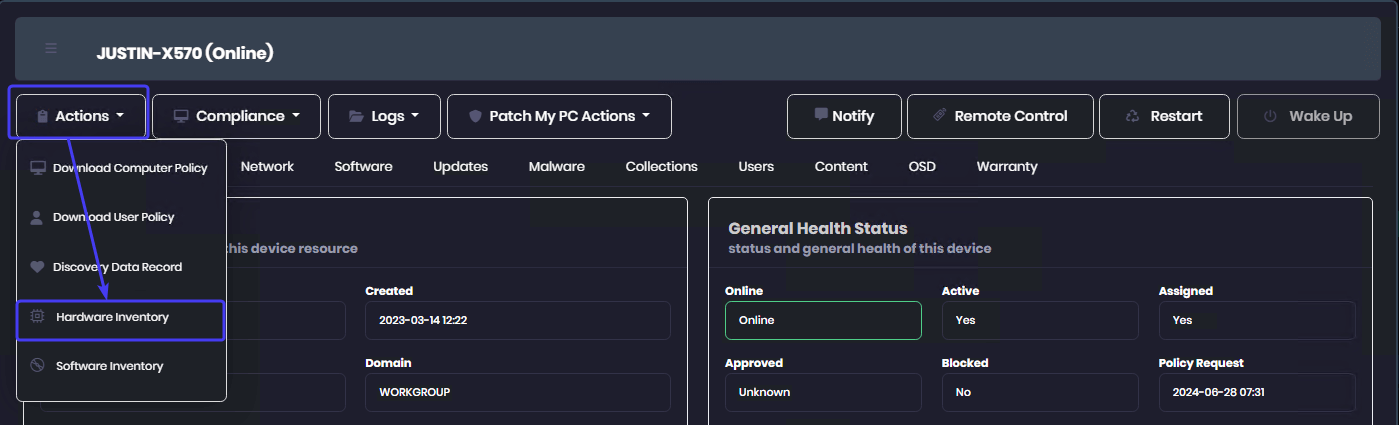Send a notification with the Notify button
This screenshot has width=1399, height=425.
pyautogui.click(x=844, y=116)
